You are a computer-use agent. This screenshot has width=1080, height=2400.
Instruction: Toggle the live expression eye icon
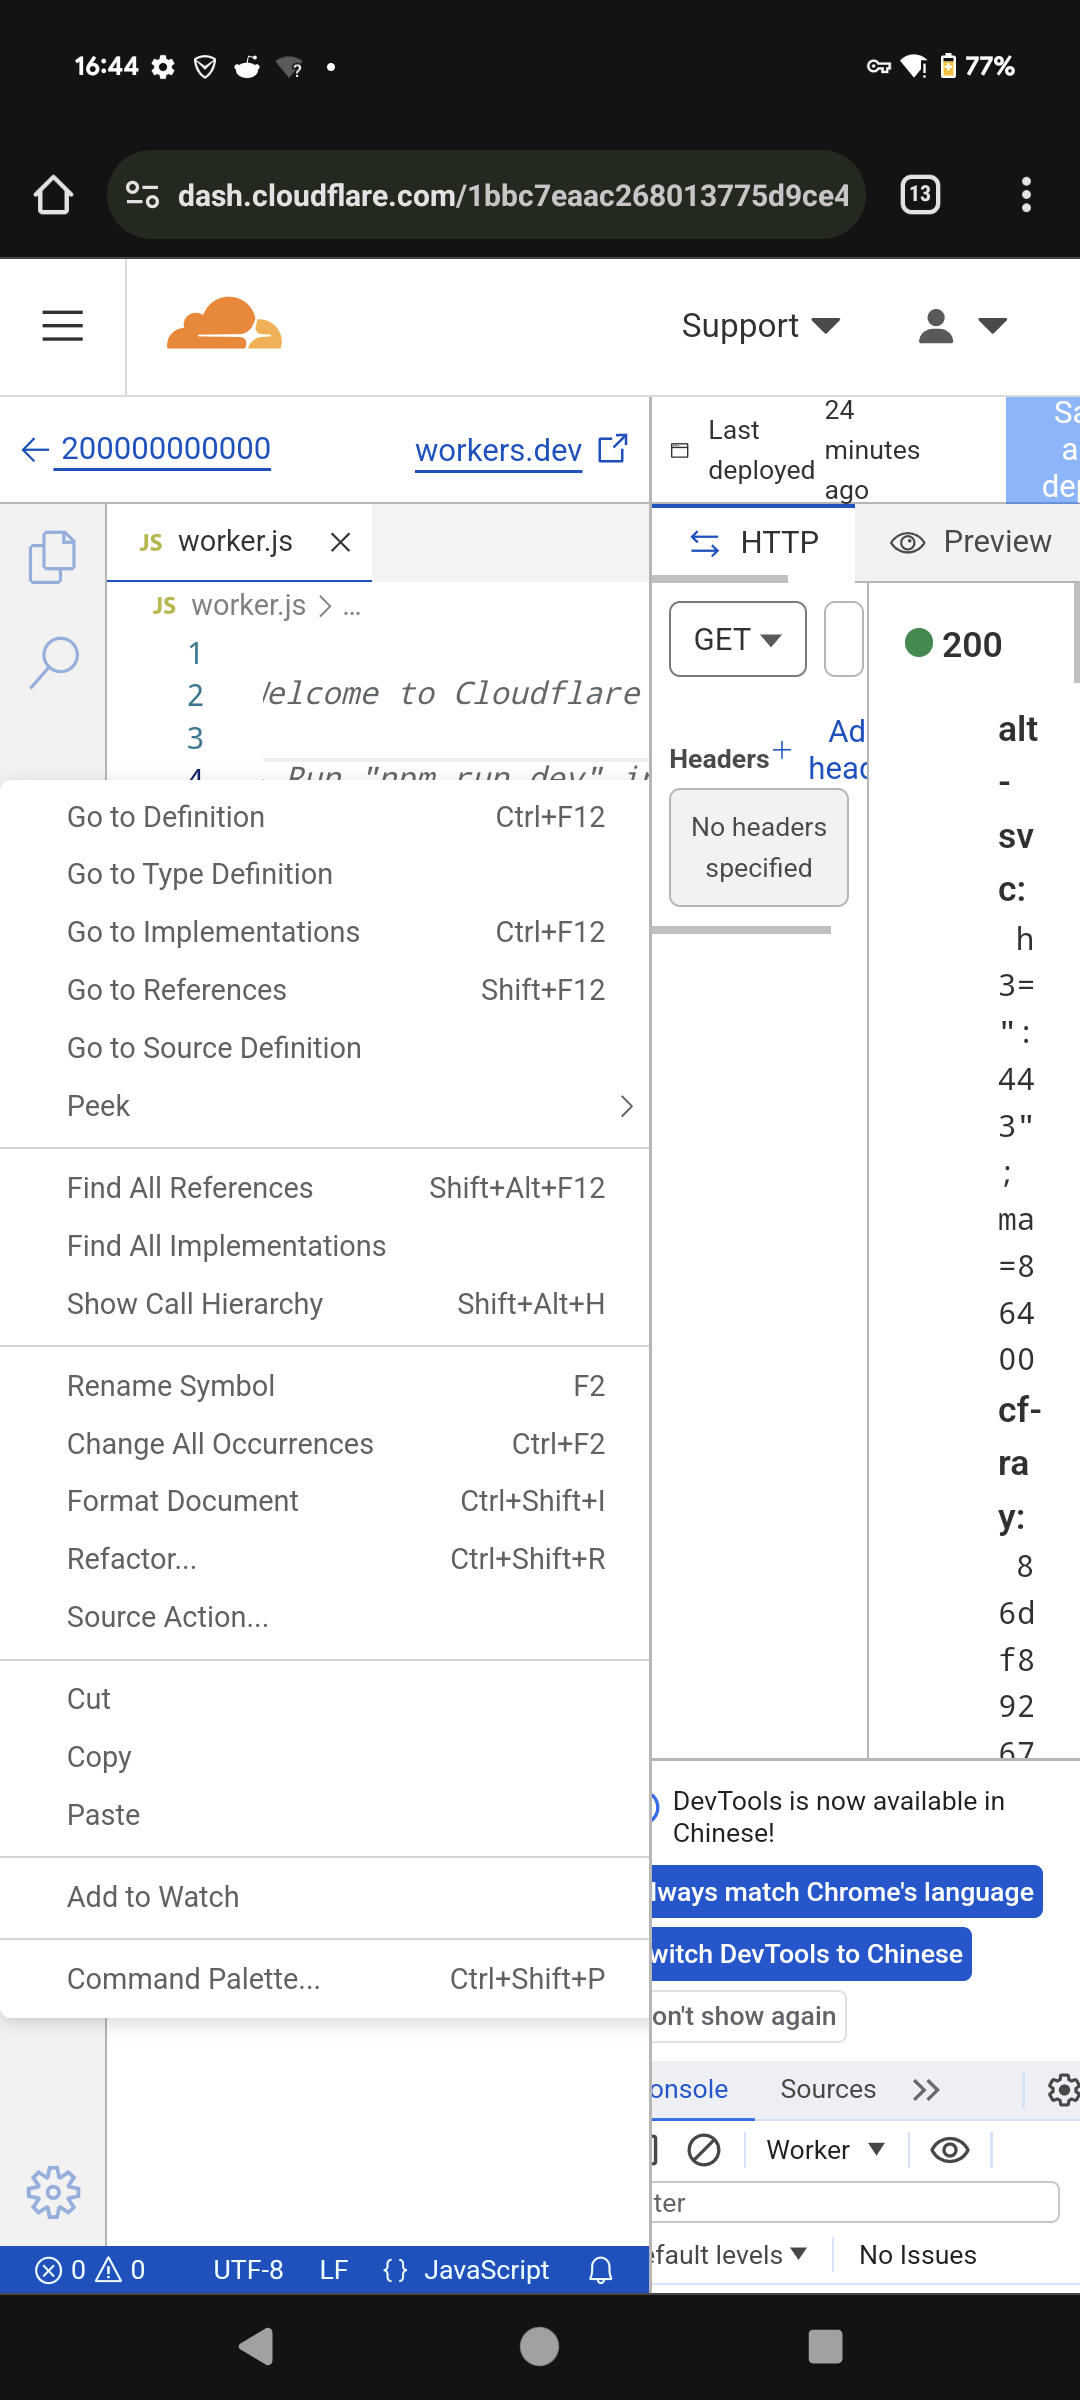(x=949, y=2149)
